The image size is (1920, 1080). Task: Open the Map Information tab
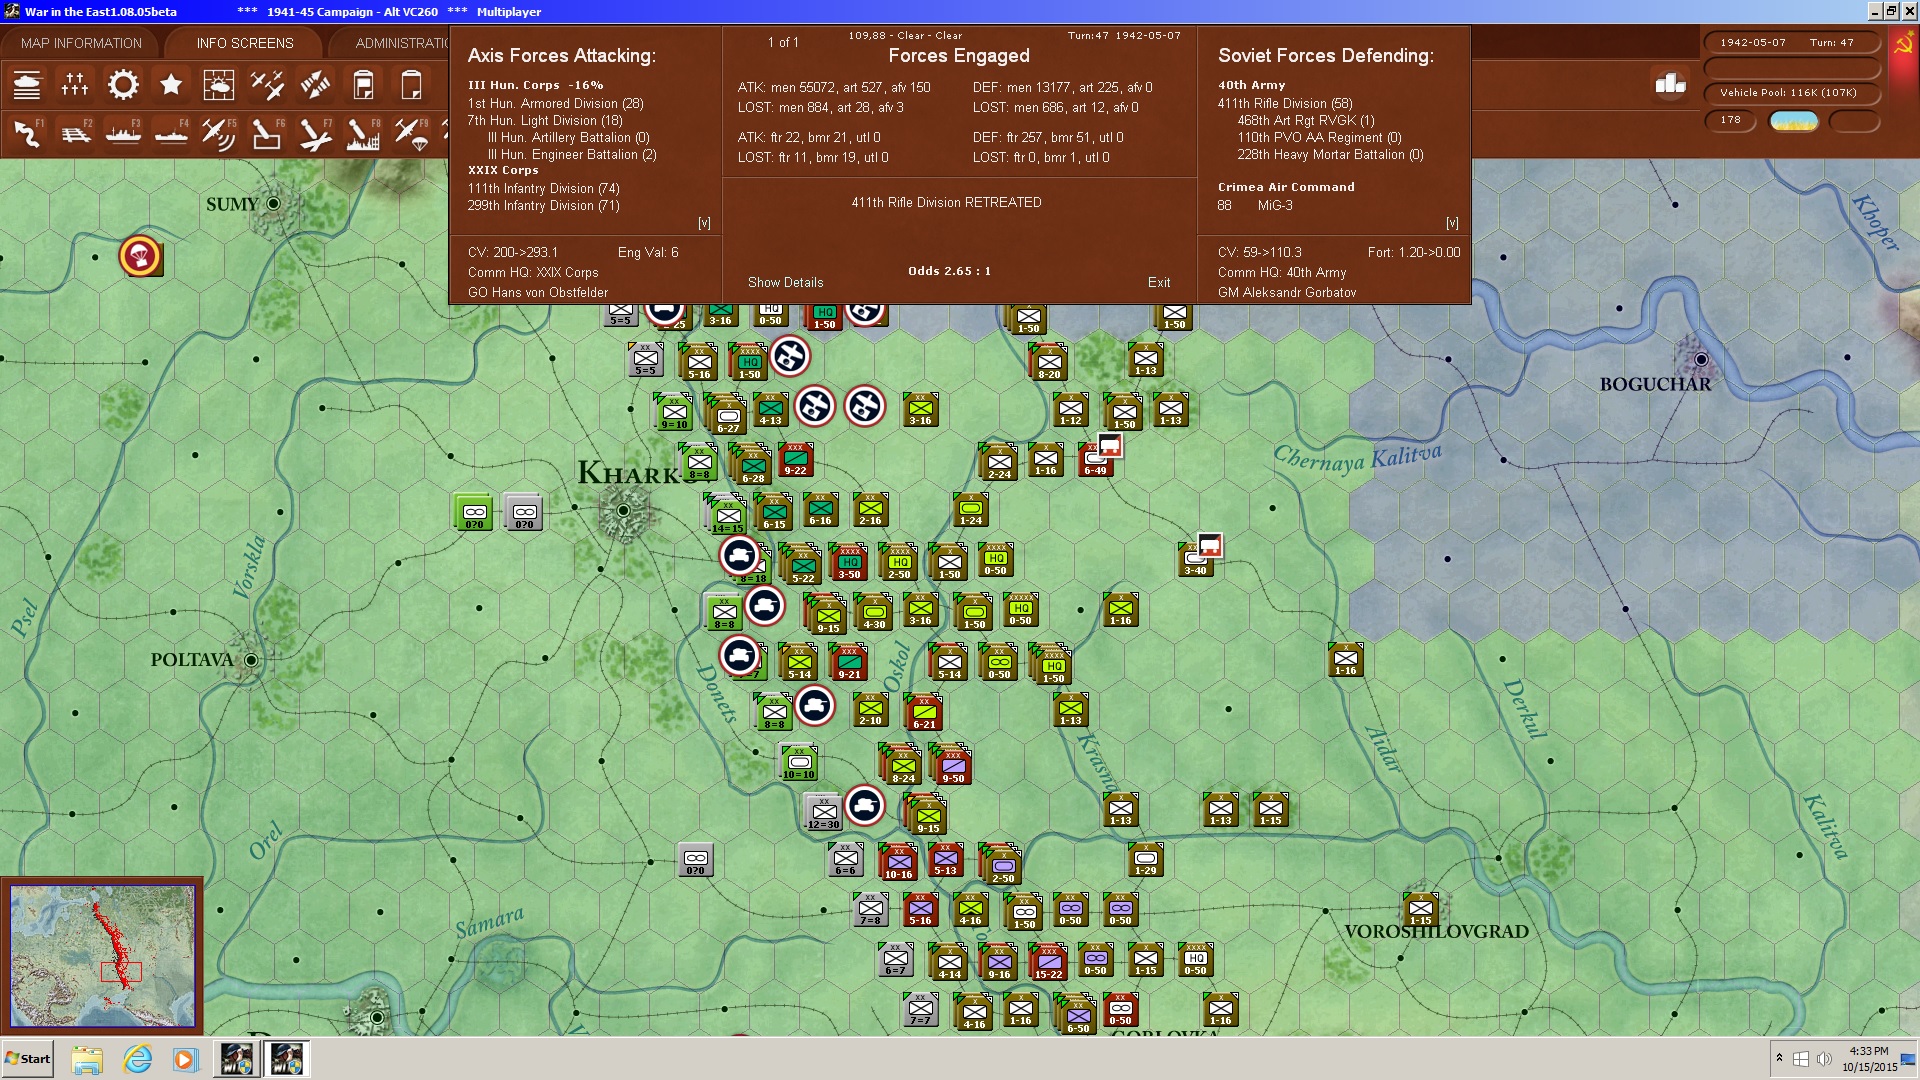coord(81,43)
